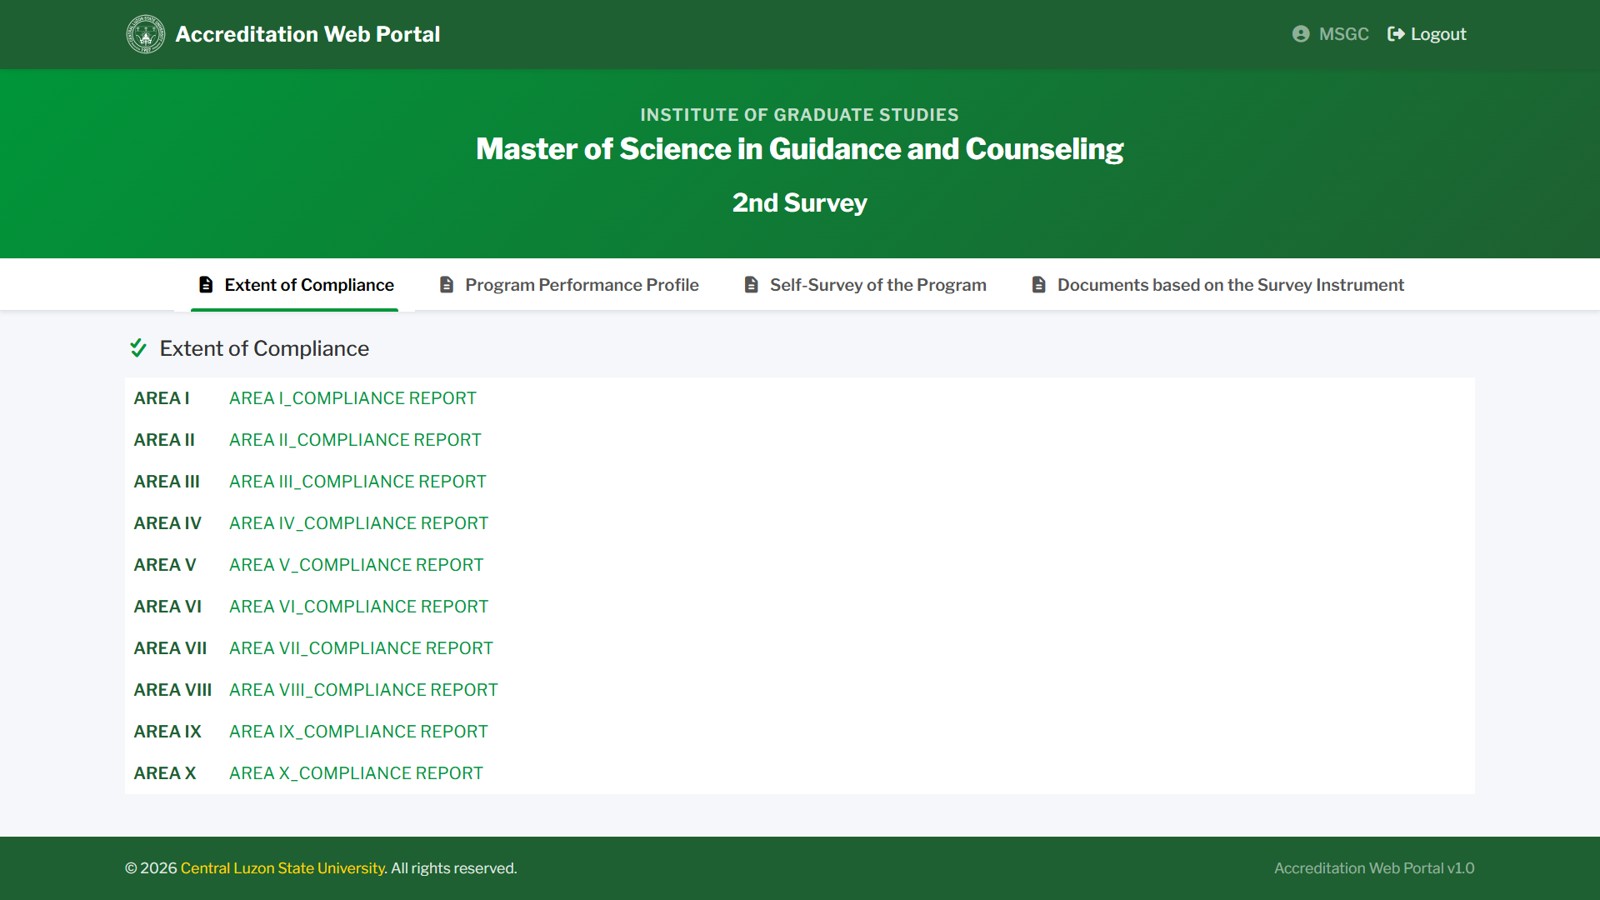Click the Logout text link
This screenshot has height=900, width=1600.
1438,34
